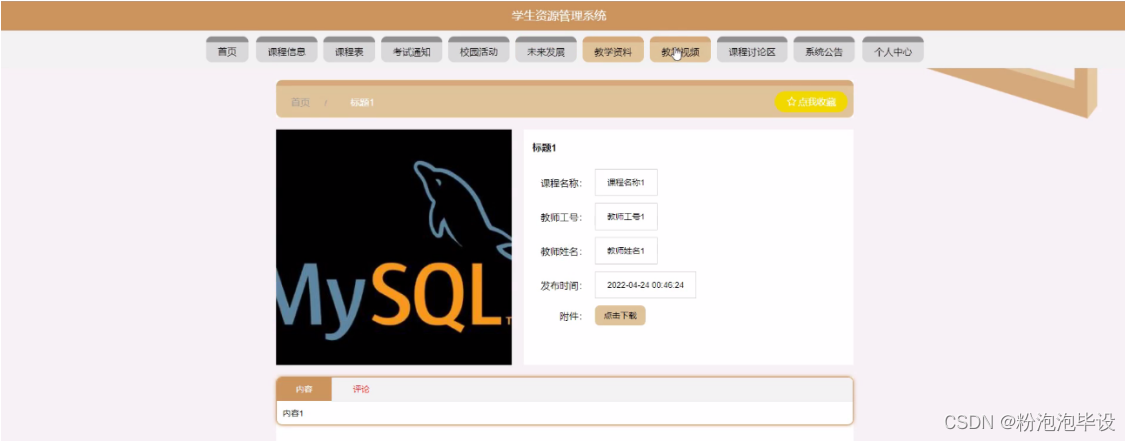
Task: Click the 课程名称1 value field
Action: 625,183
